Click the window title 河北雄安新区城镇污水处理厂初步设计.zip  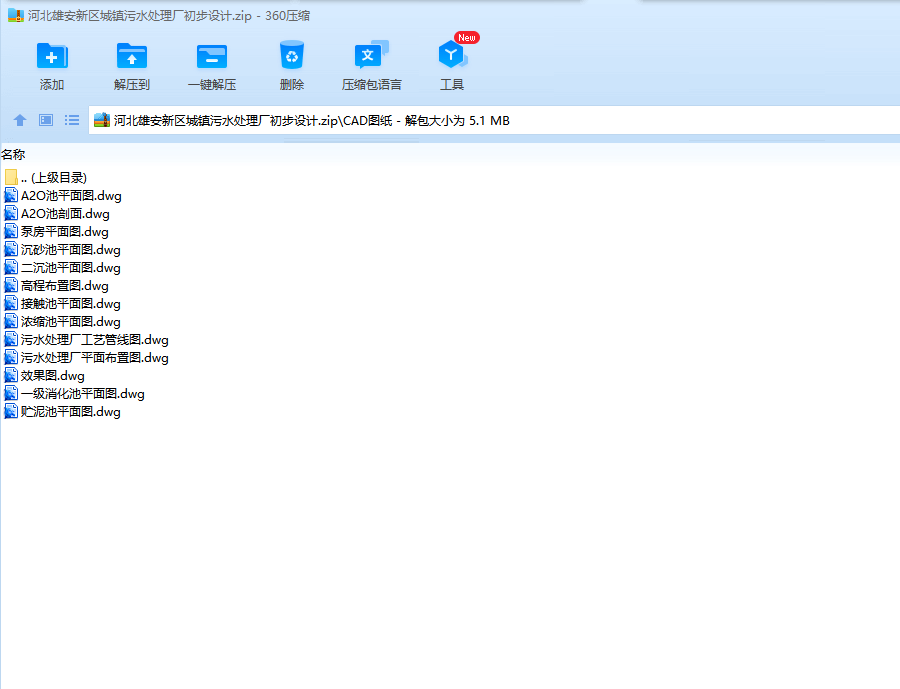140,16
